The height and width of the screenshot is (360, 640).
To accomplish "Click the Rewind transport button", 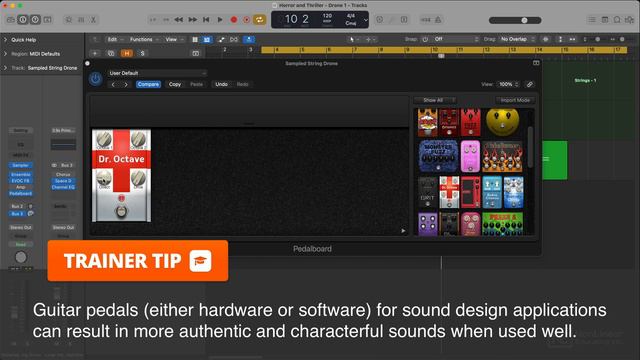I will click(x=178, y=20).
